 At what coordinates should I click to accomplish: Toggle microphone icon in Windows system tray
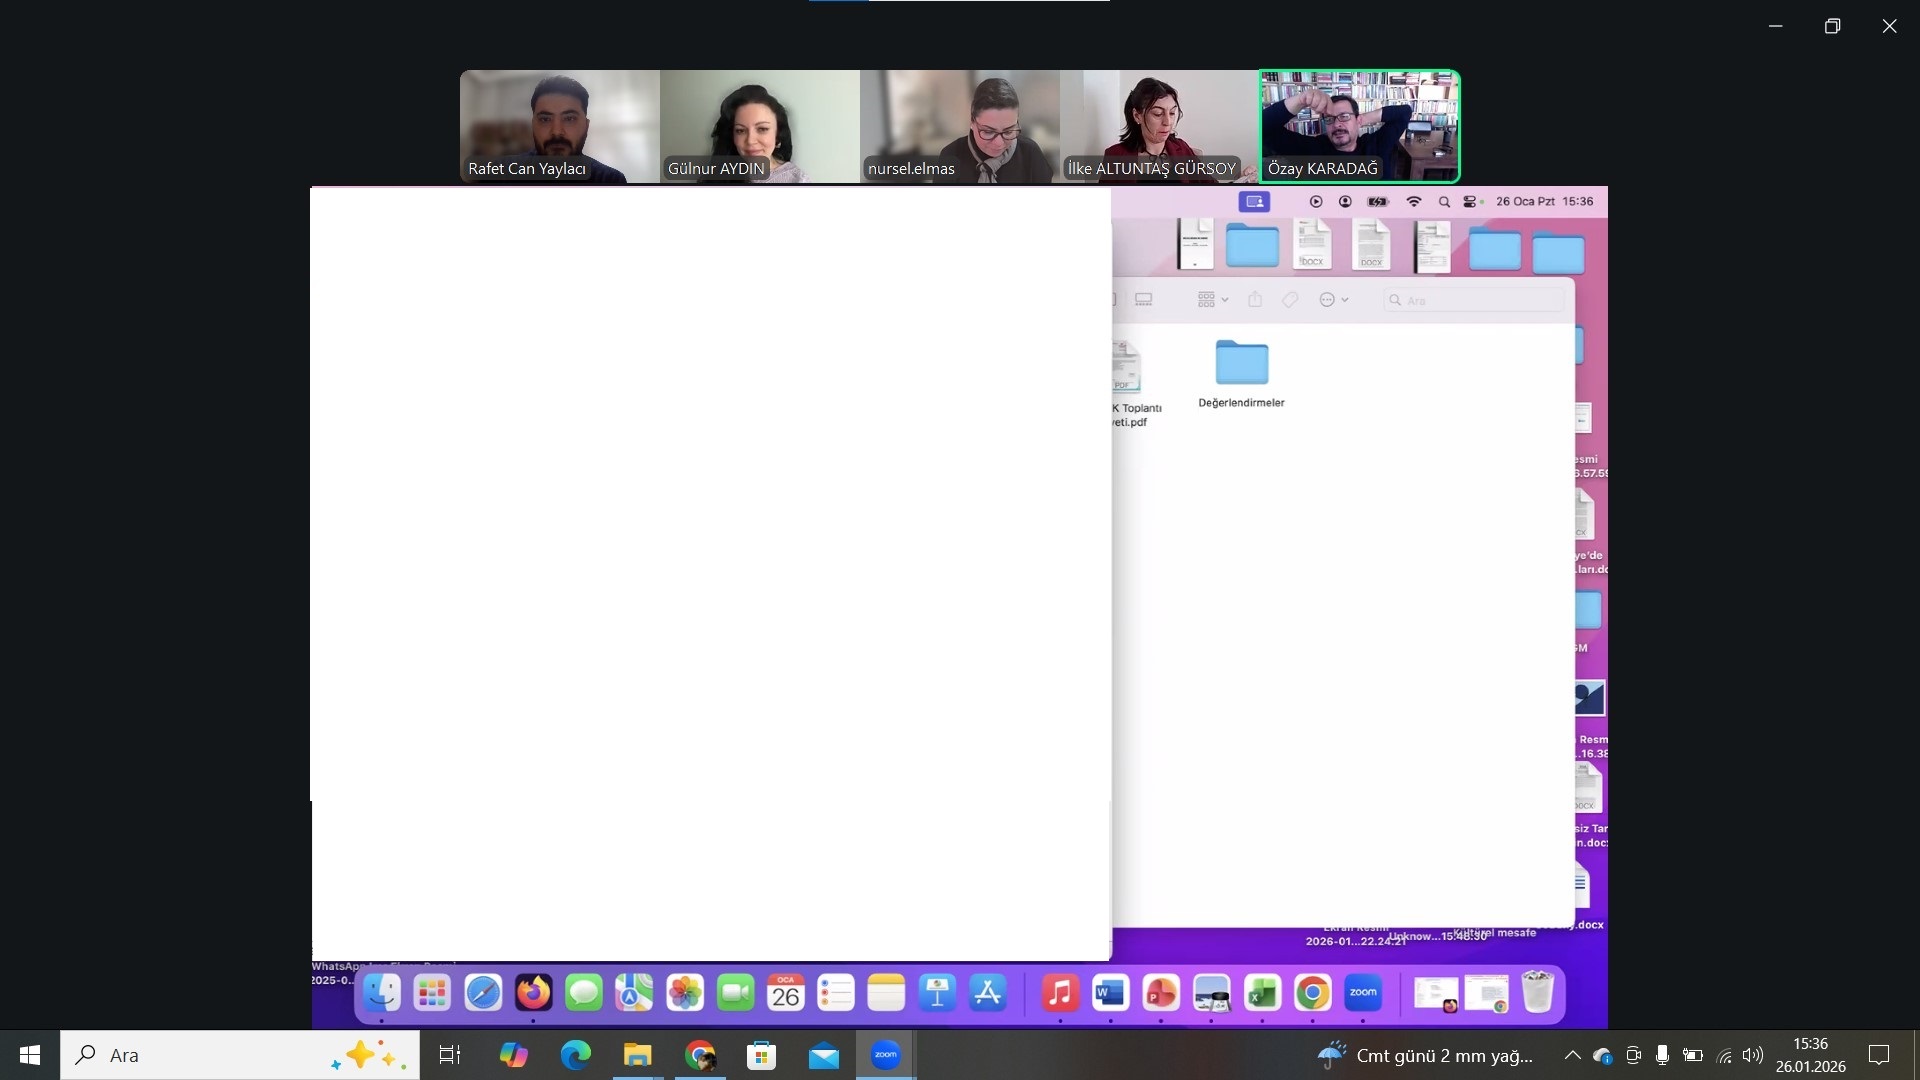1662,1055
